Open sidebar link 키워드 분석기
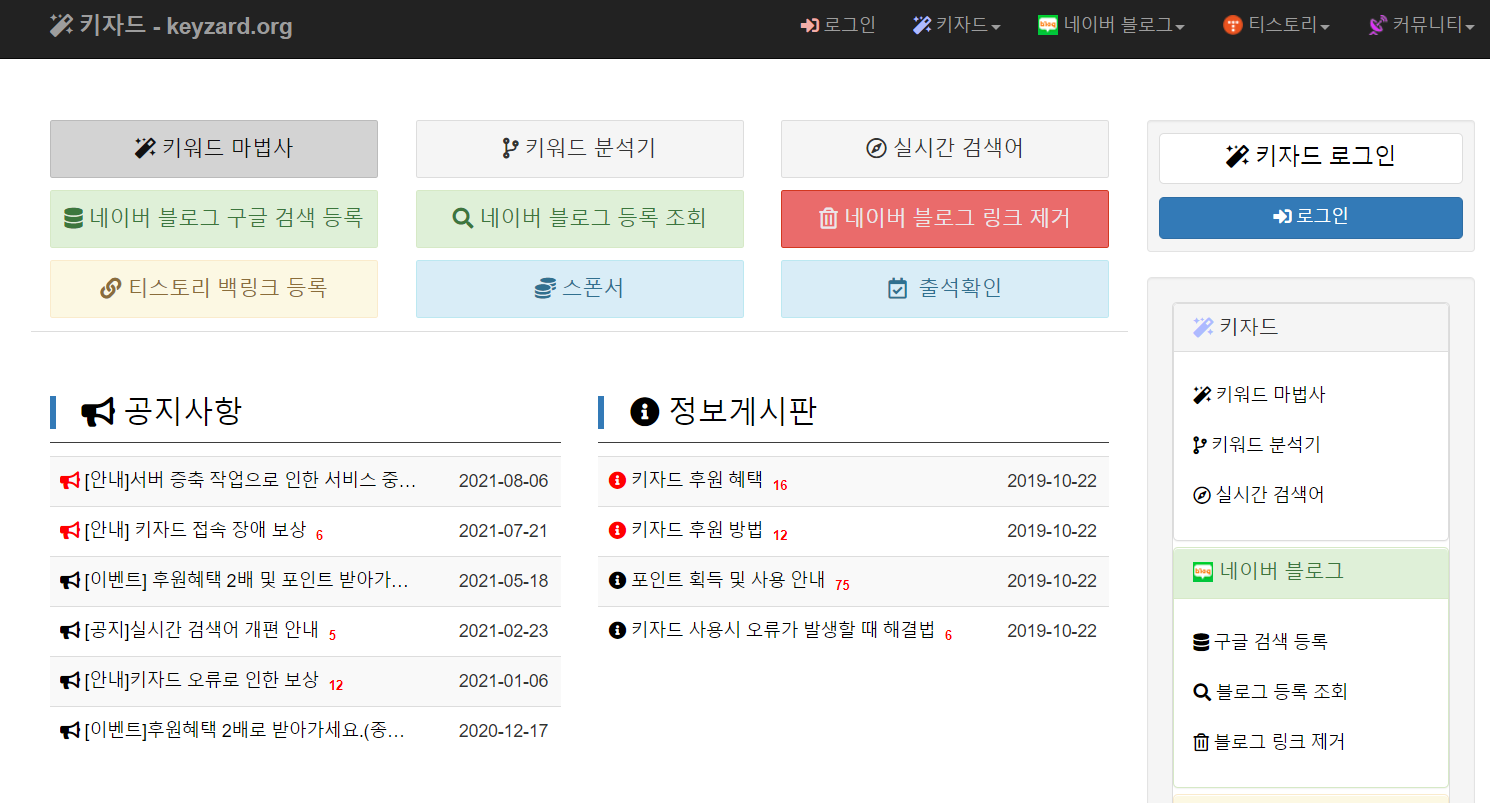This screenshot has width=1490, height=803. (1257, 445)
